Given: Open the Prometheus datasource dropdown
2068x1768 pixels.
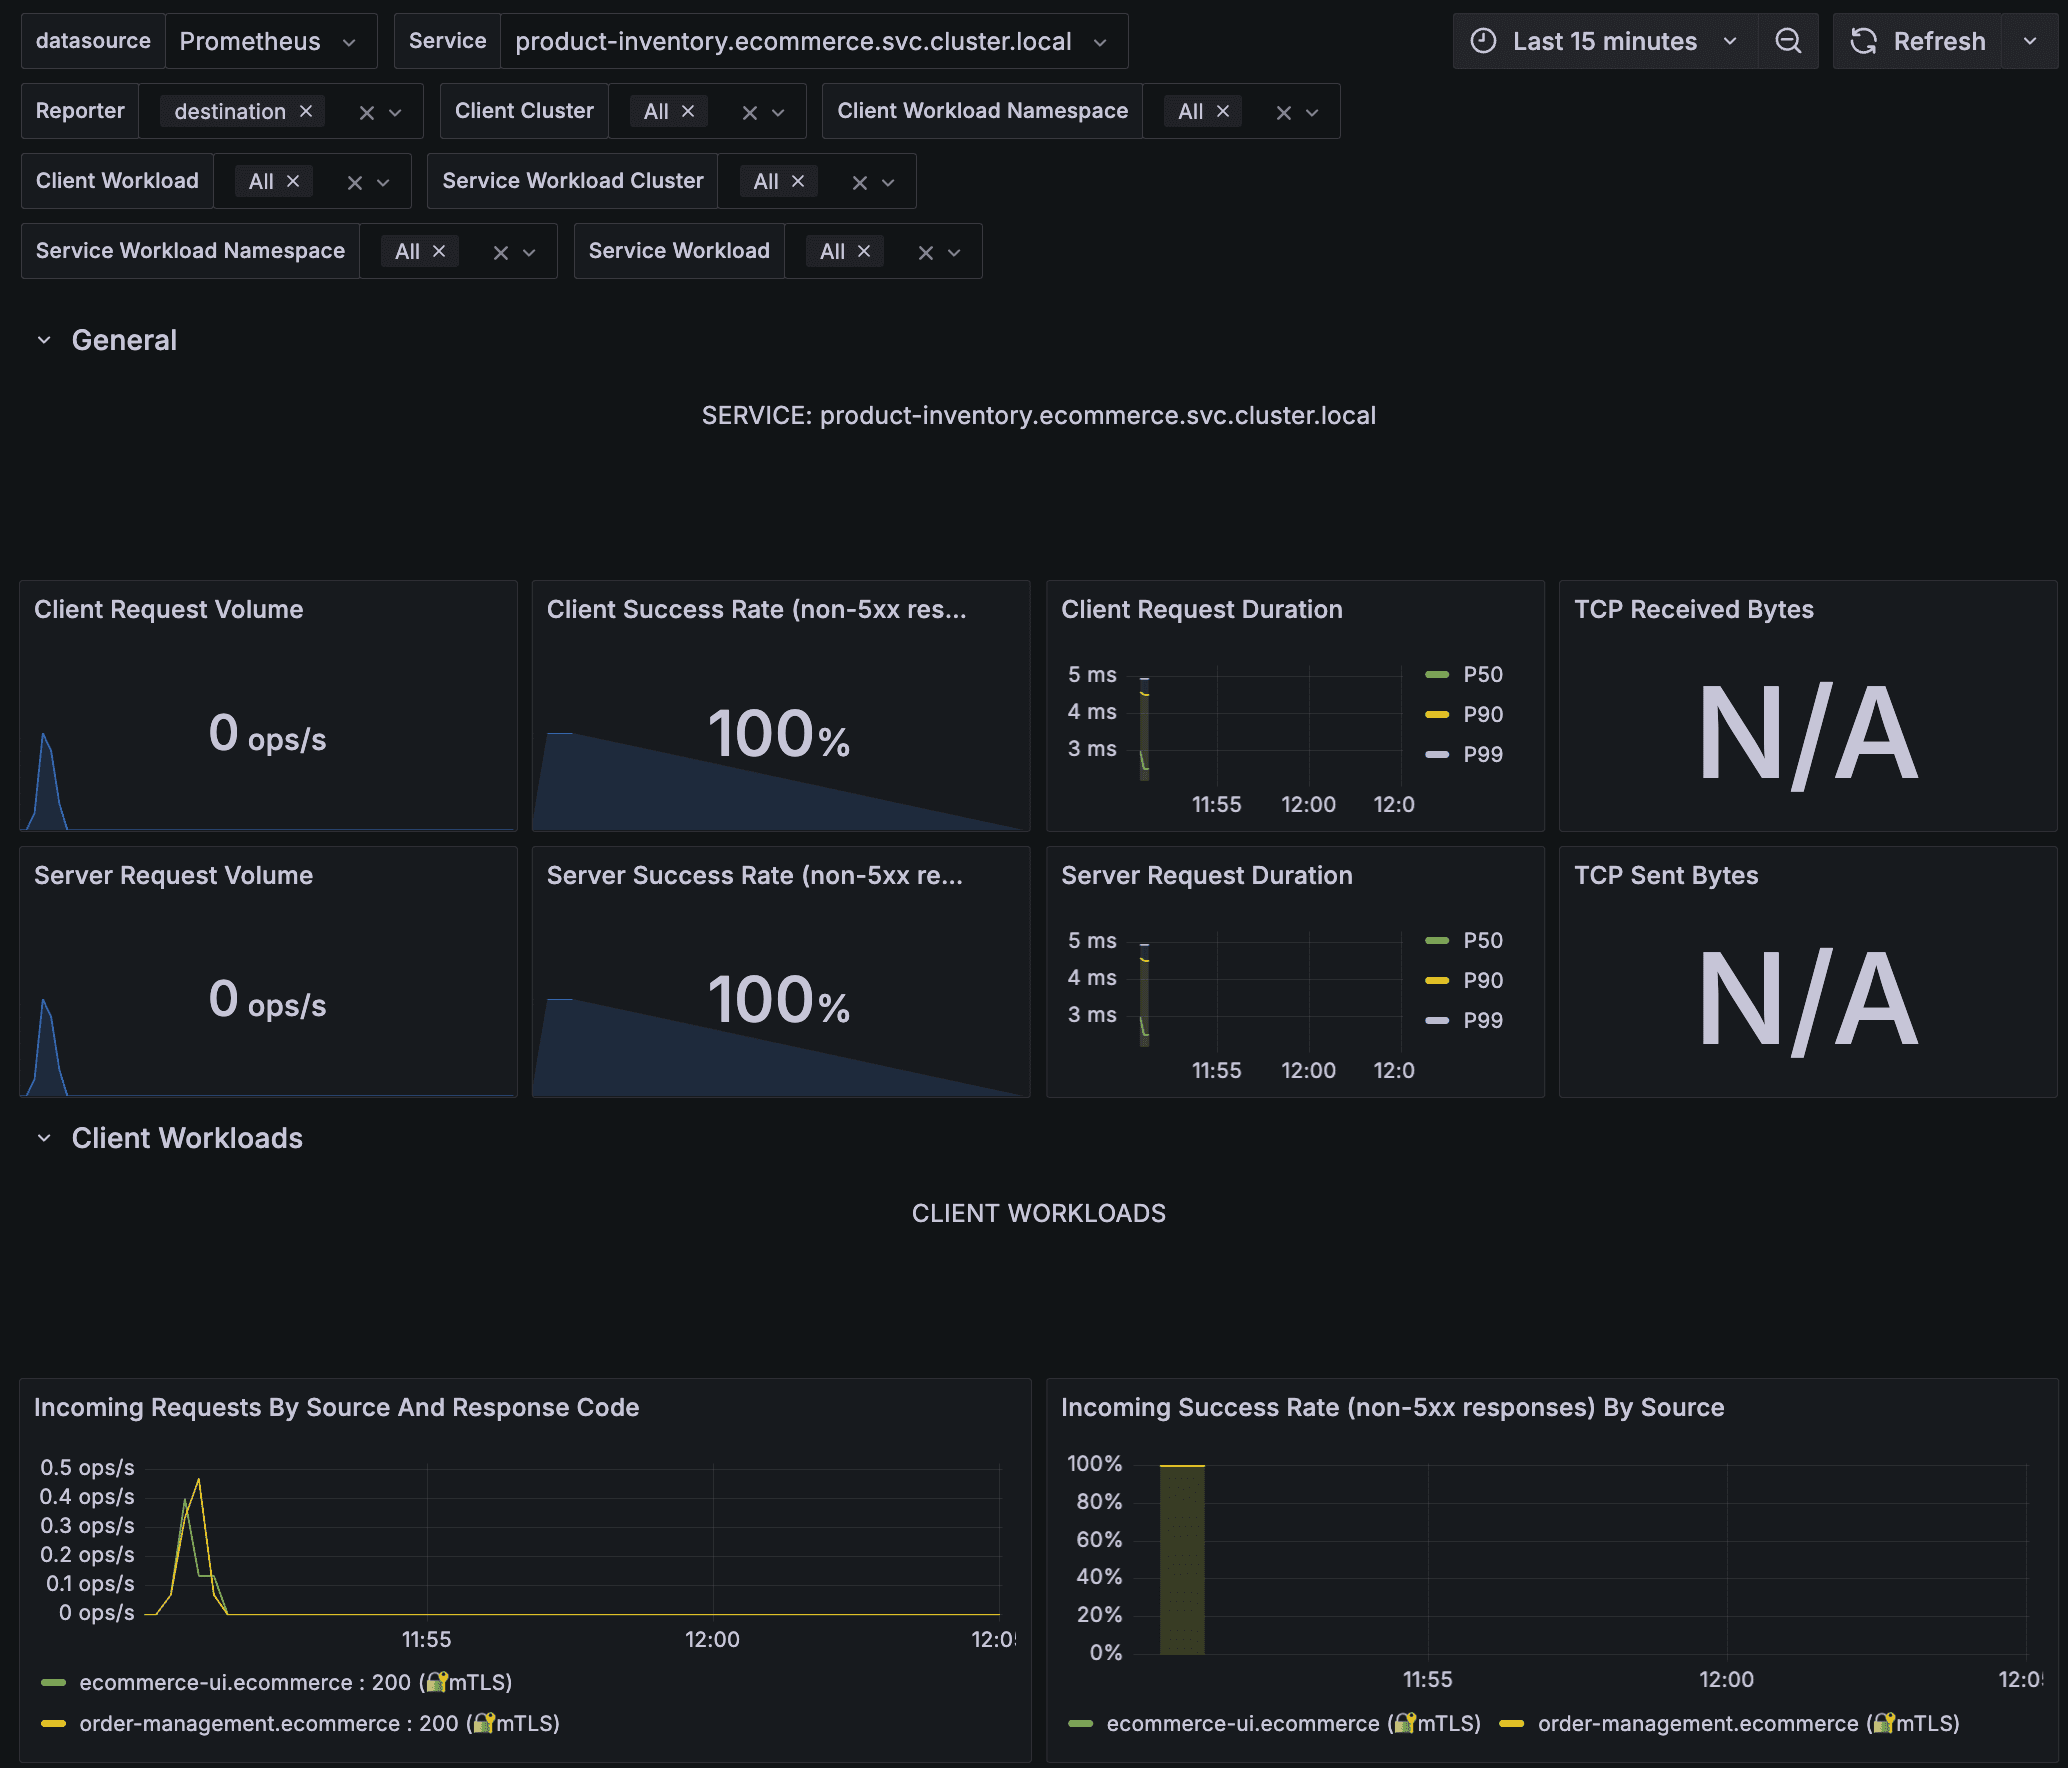Looking at the screenshot, I should coord(270,41).
